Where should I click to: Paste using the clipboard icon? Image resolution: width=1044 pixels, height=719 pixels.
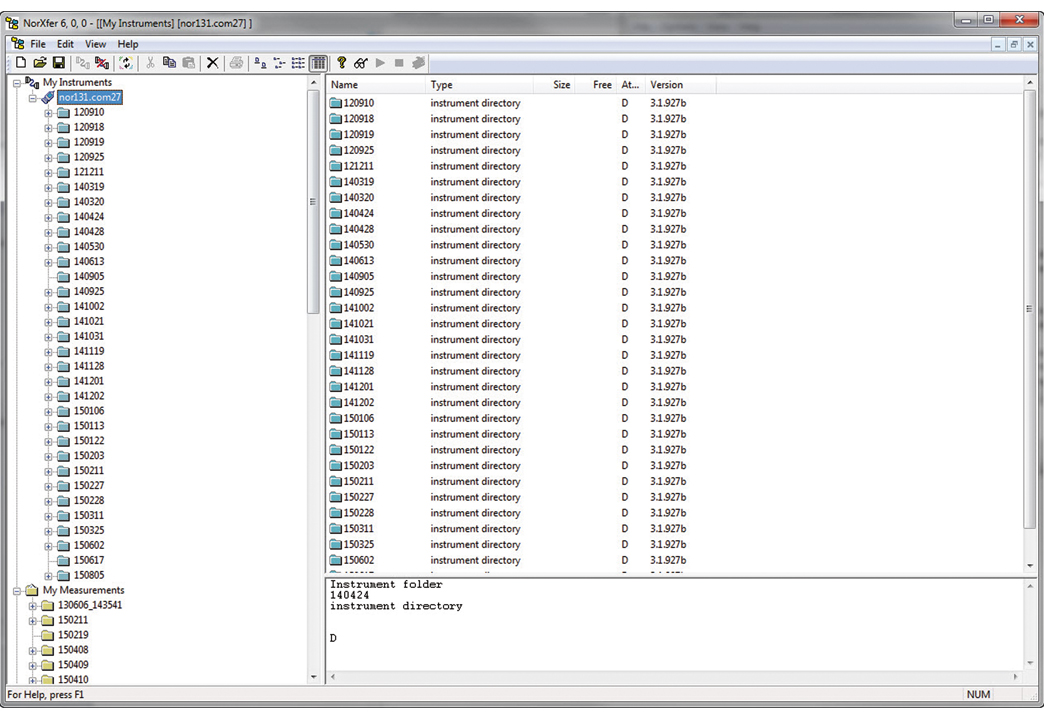click(x=188, y=63)
